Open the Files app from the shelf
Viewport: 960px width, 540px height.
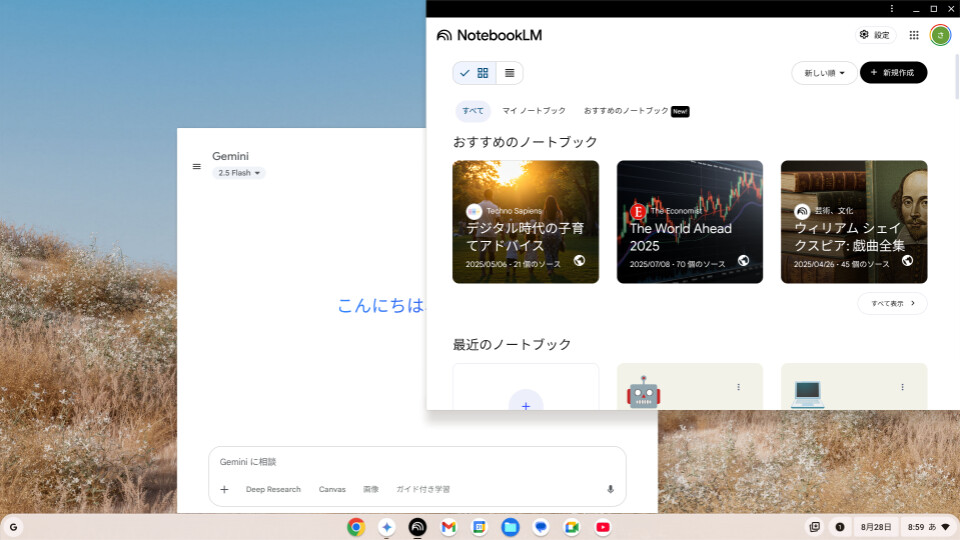(510, 527)
